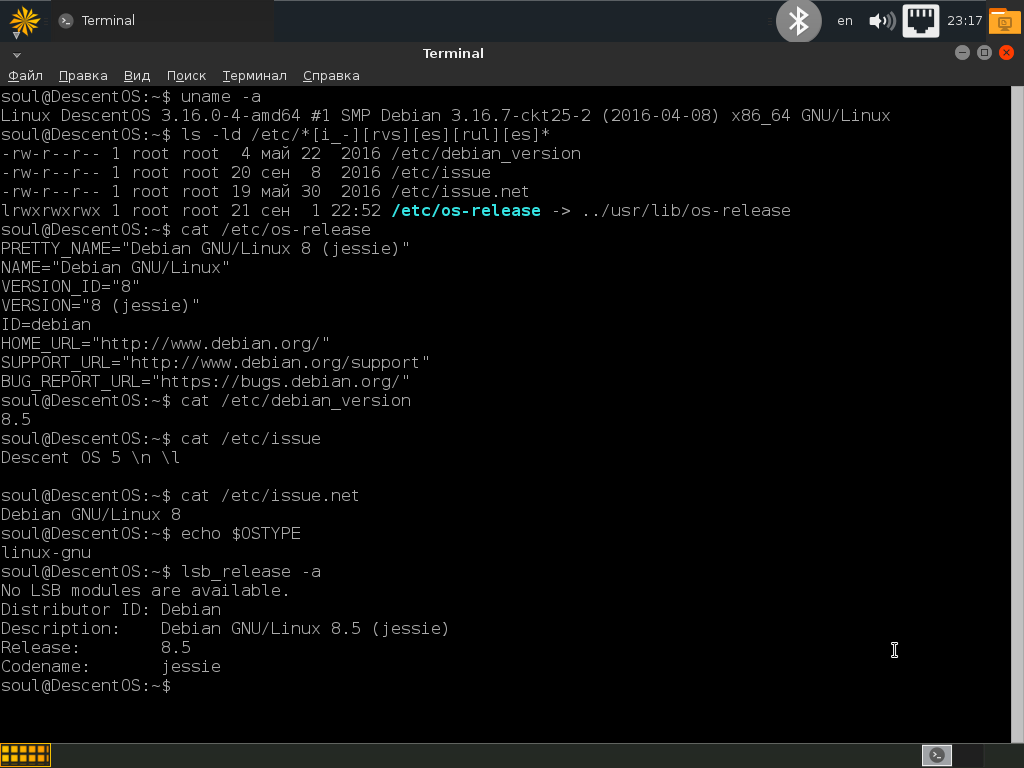This screenshot has width=1024, height=768.
Task: Close the Terminal window
Action: (x=1006, y=53)
